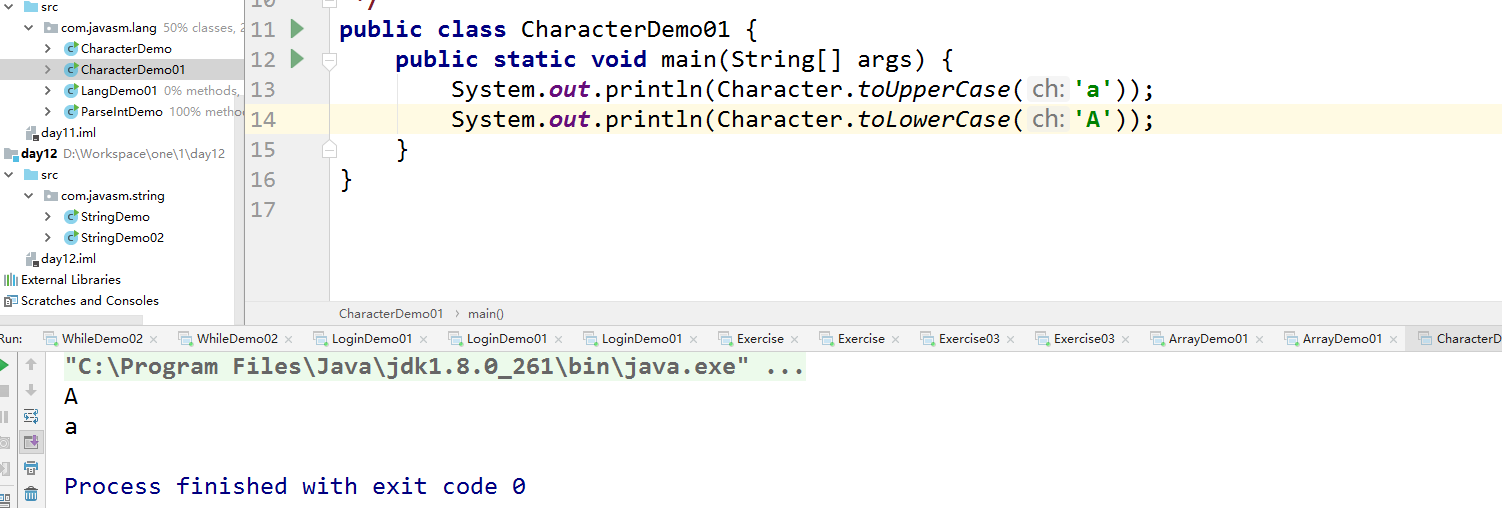This screenshot has width=1502, height=508.
Task: Toggle soft-wrap in the Run console
Action: 31,416
